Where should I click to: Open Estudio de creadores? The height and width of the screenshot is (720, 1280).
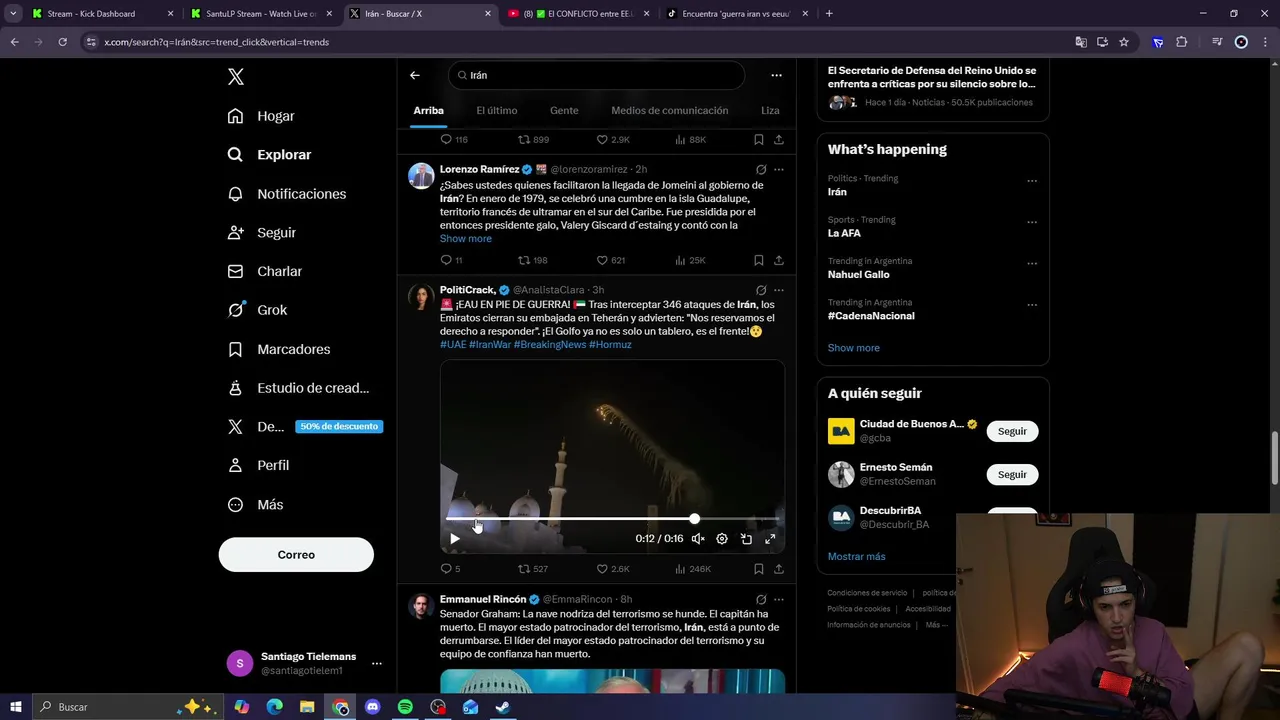[x=298, y=388]
